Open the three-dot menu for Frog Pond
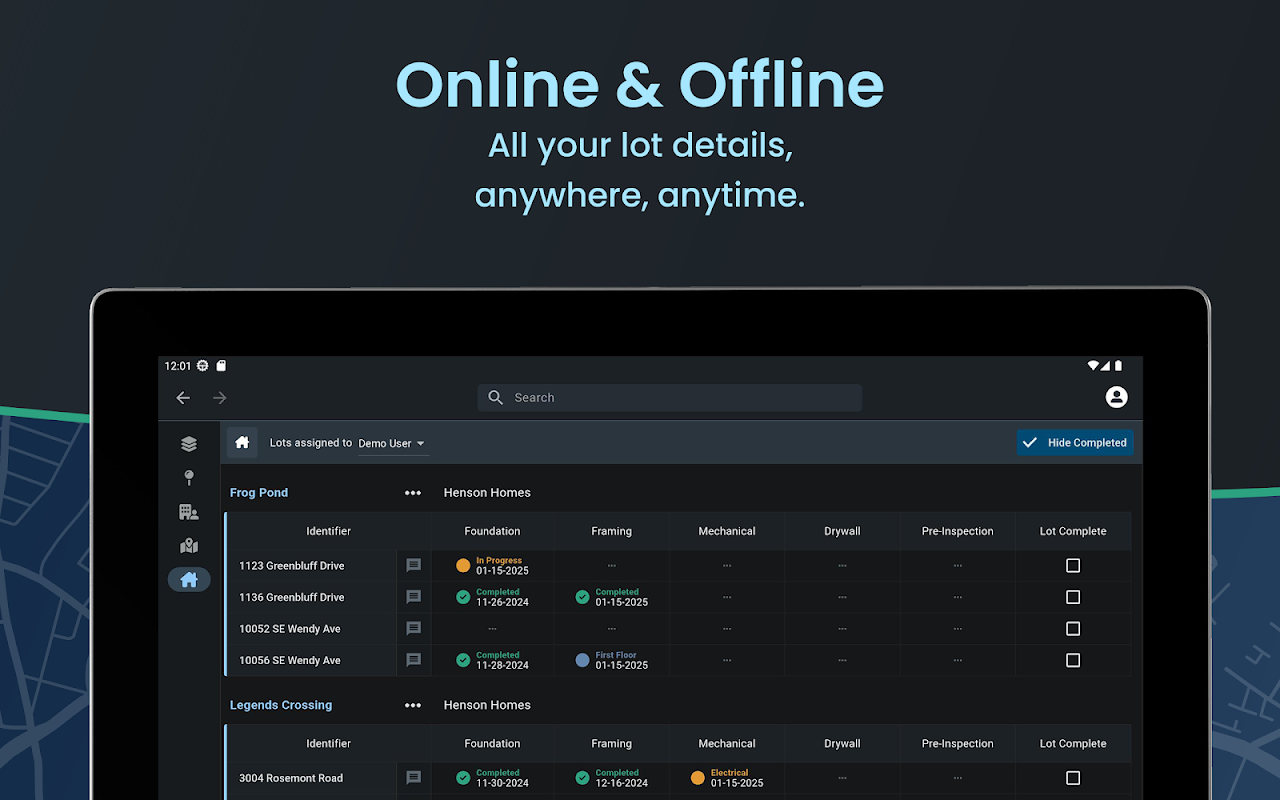Viewport: 1280px width, 800px height. pos(413,493)
